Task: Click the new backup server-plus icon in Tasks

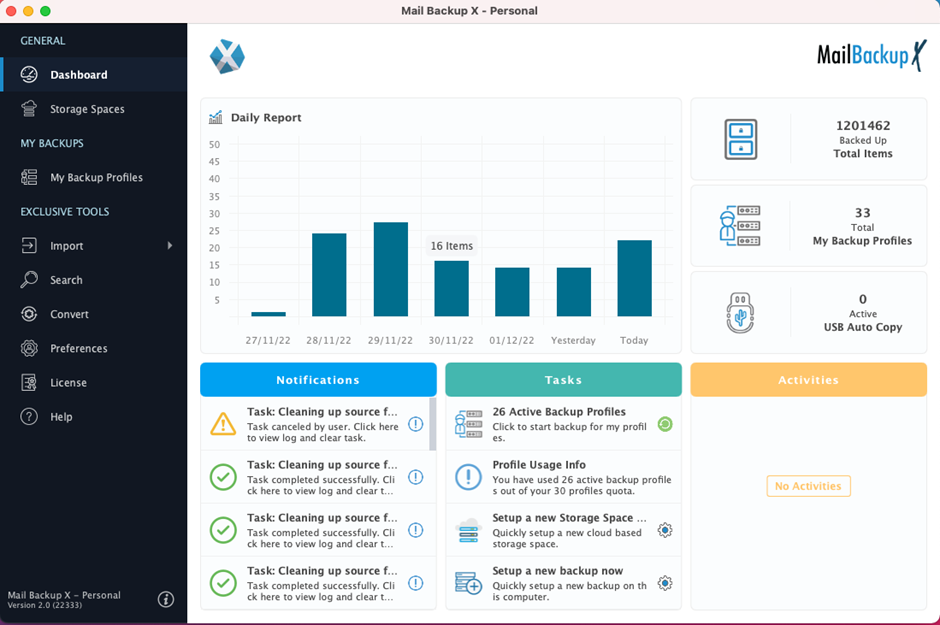Action: point(468,583)
